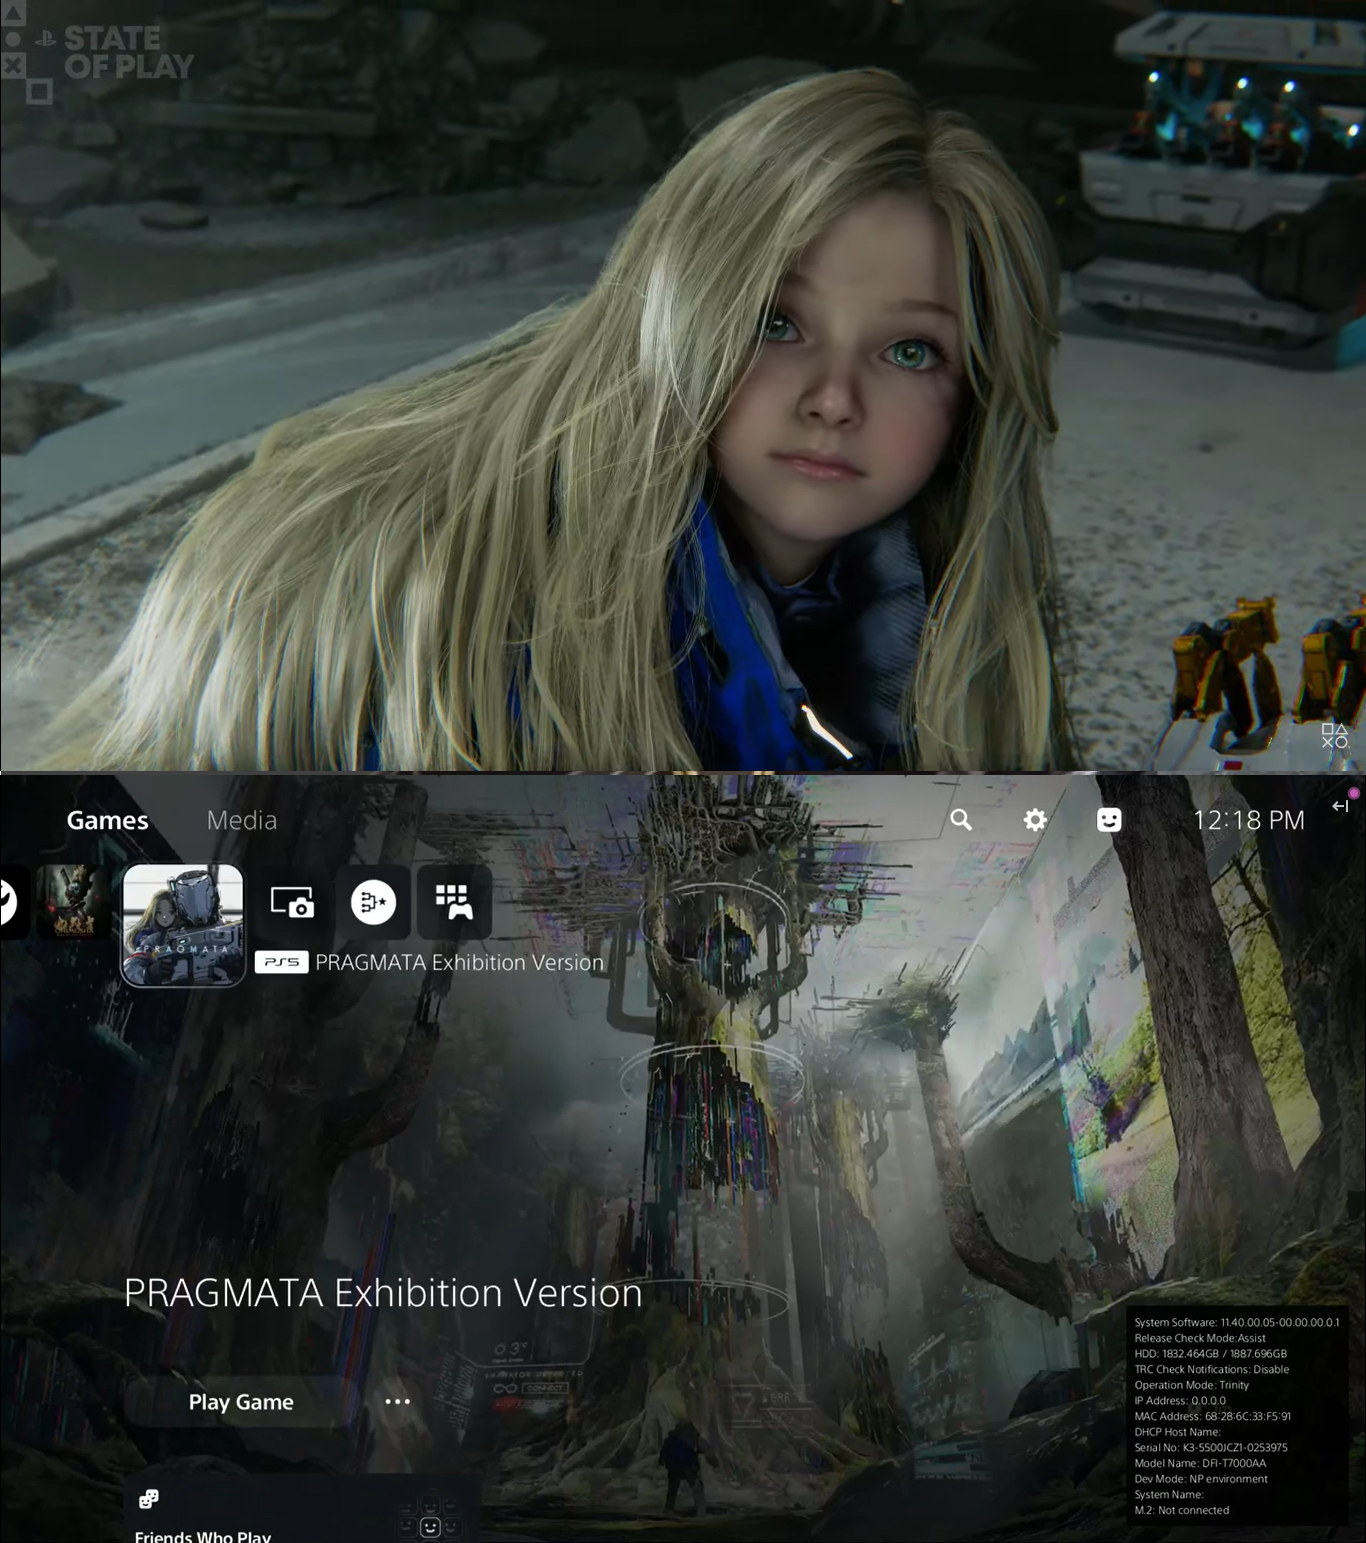The width and height of the screenshot is (1366, 1543).
Task: Switch to the Media tab
Action: pos(242,820)
